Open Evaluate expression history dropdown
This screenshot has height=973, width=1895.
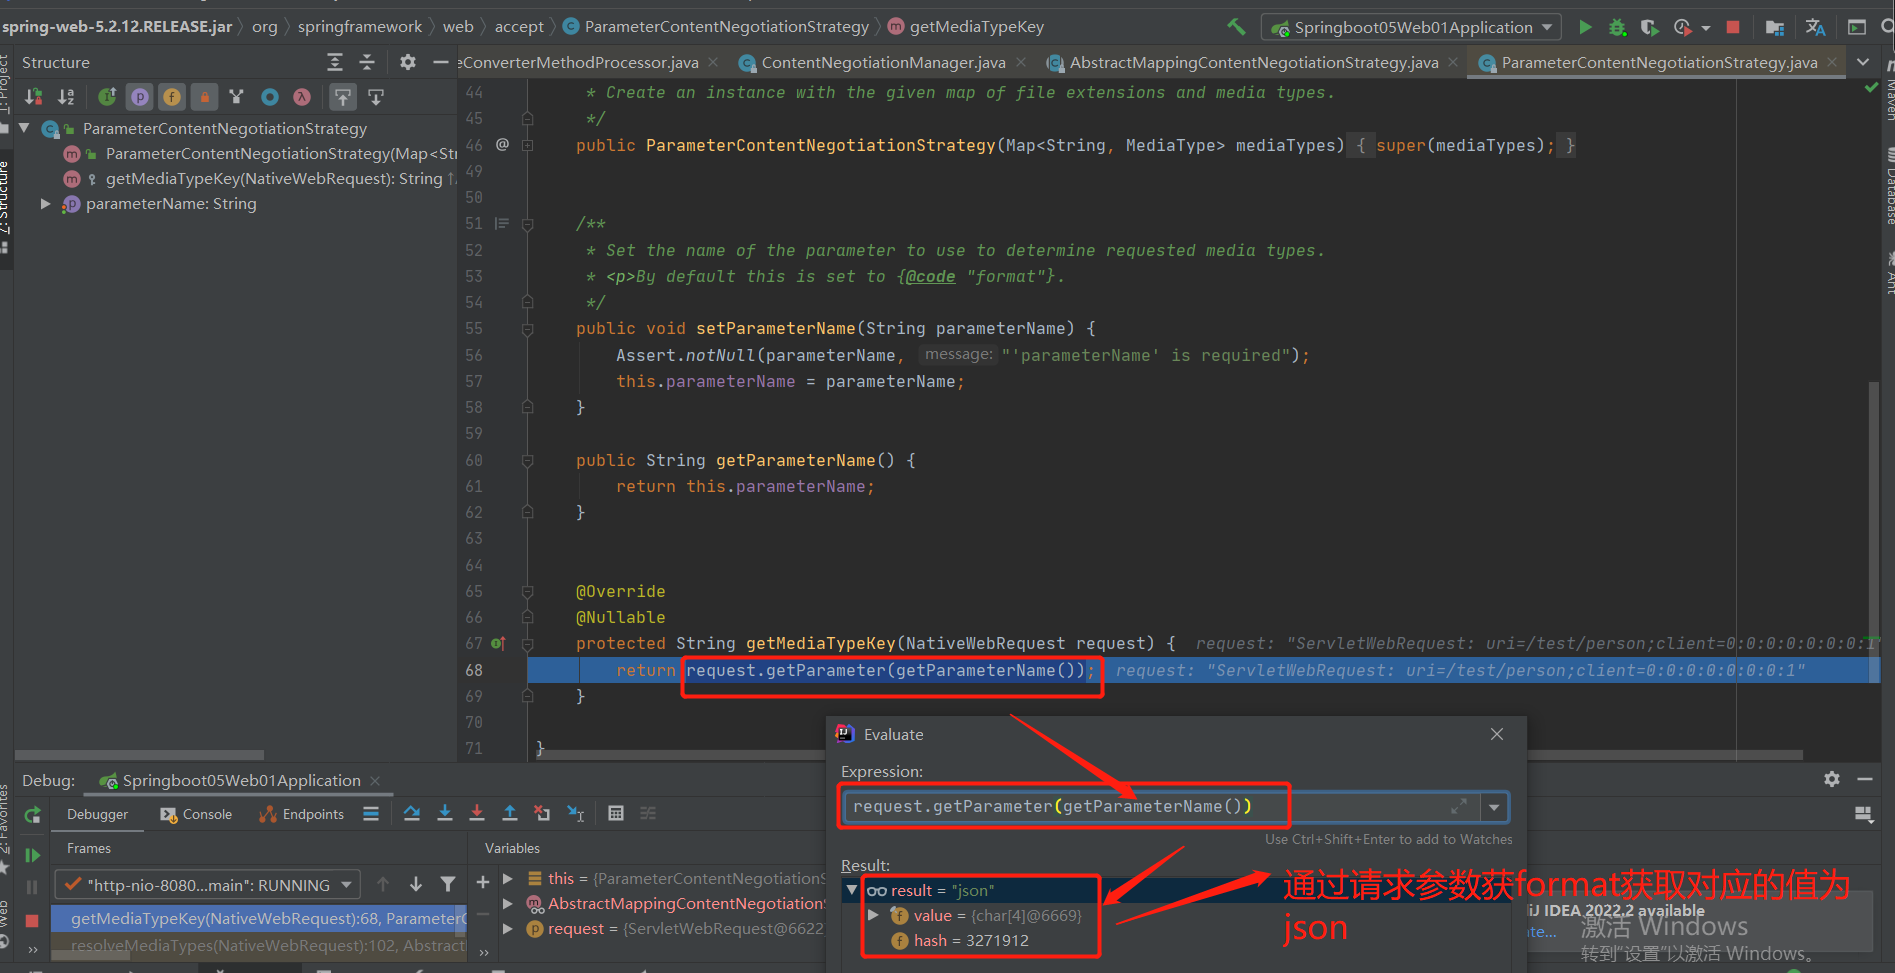click(x=1494, y=807)
